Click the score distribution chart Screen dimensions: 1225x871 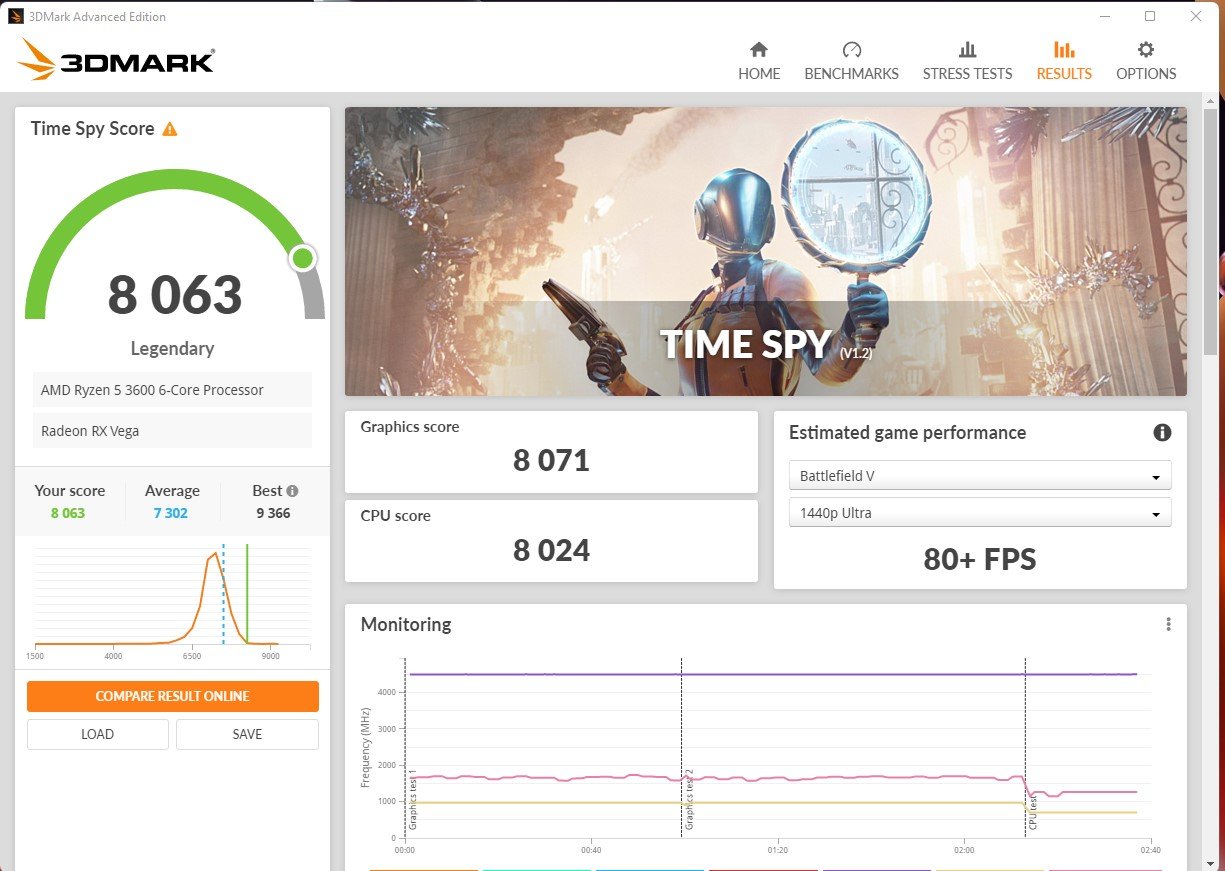coord(172,600)
